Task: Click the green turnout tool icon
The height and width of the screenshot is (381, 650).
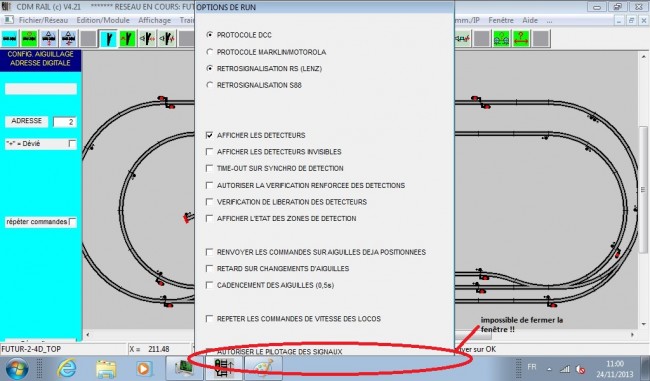Action: 128,39
